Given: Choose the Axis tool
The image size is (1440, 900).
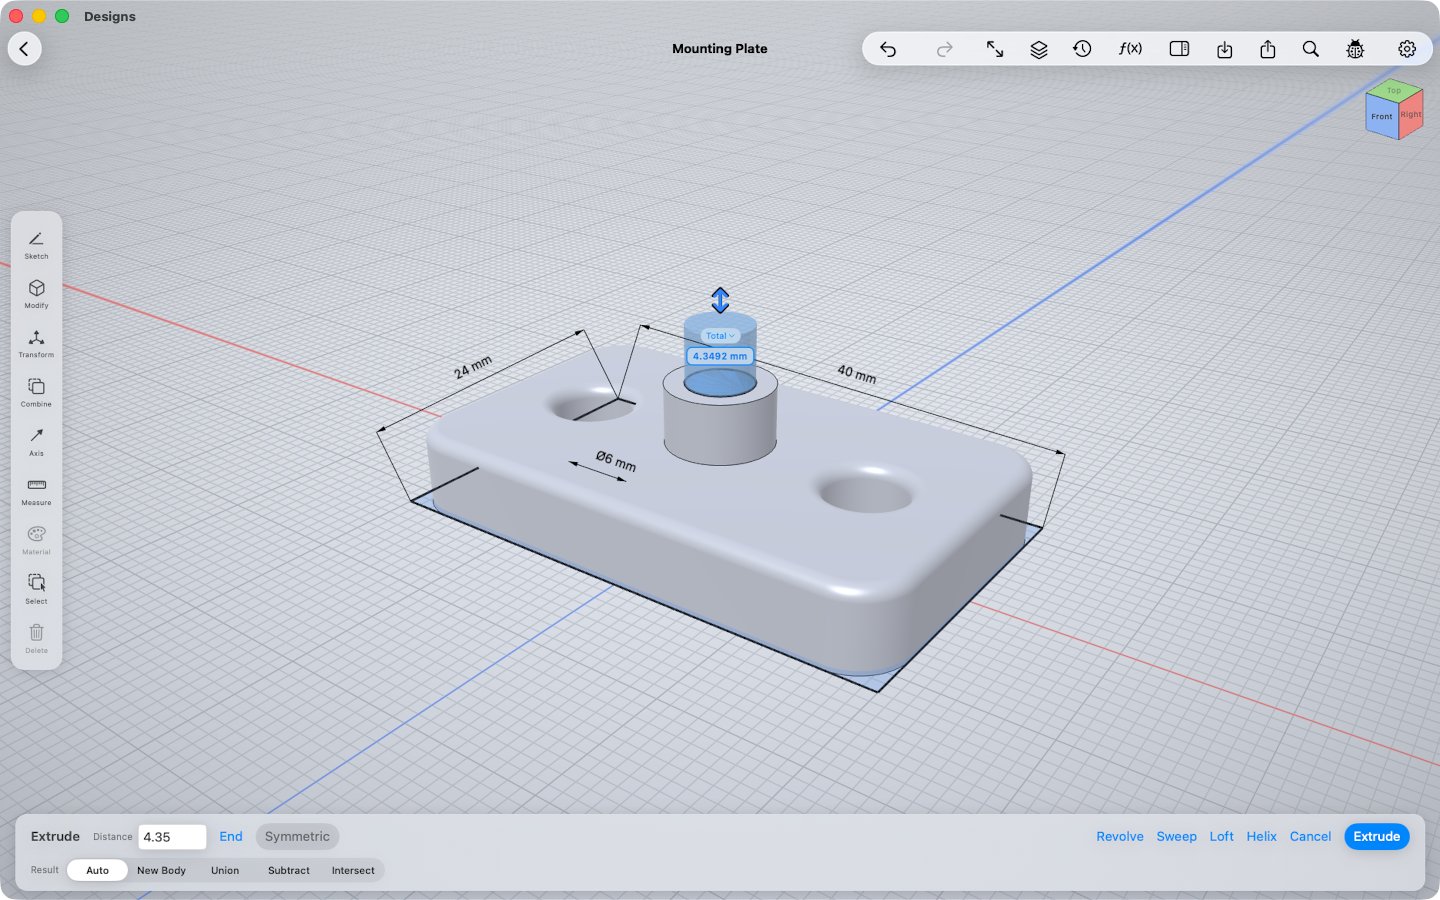Looking at the screenshot, I should pyautogui.click(x=36, y=441).
